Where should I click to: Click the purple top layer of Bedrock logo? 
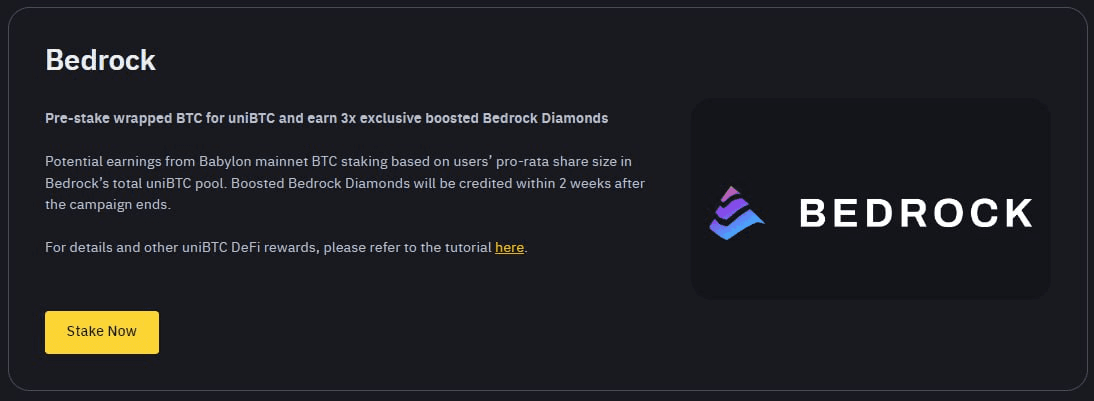click(730, 195)
